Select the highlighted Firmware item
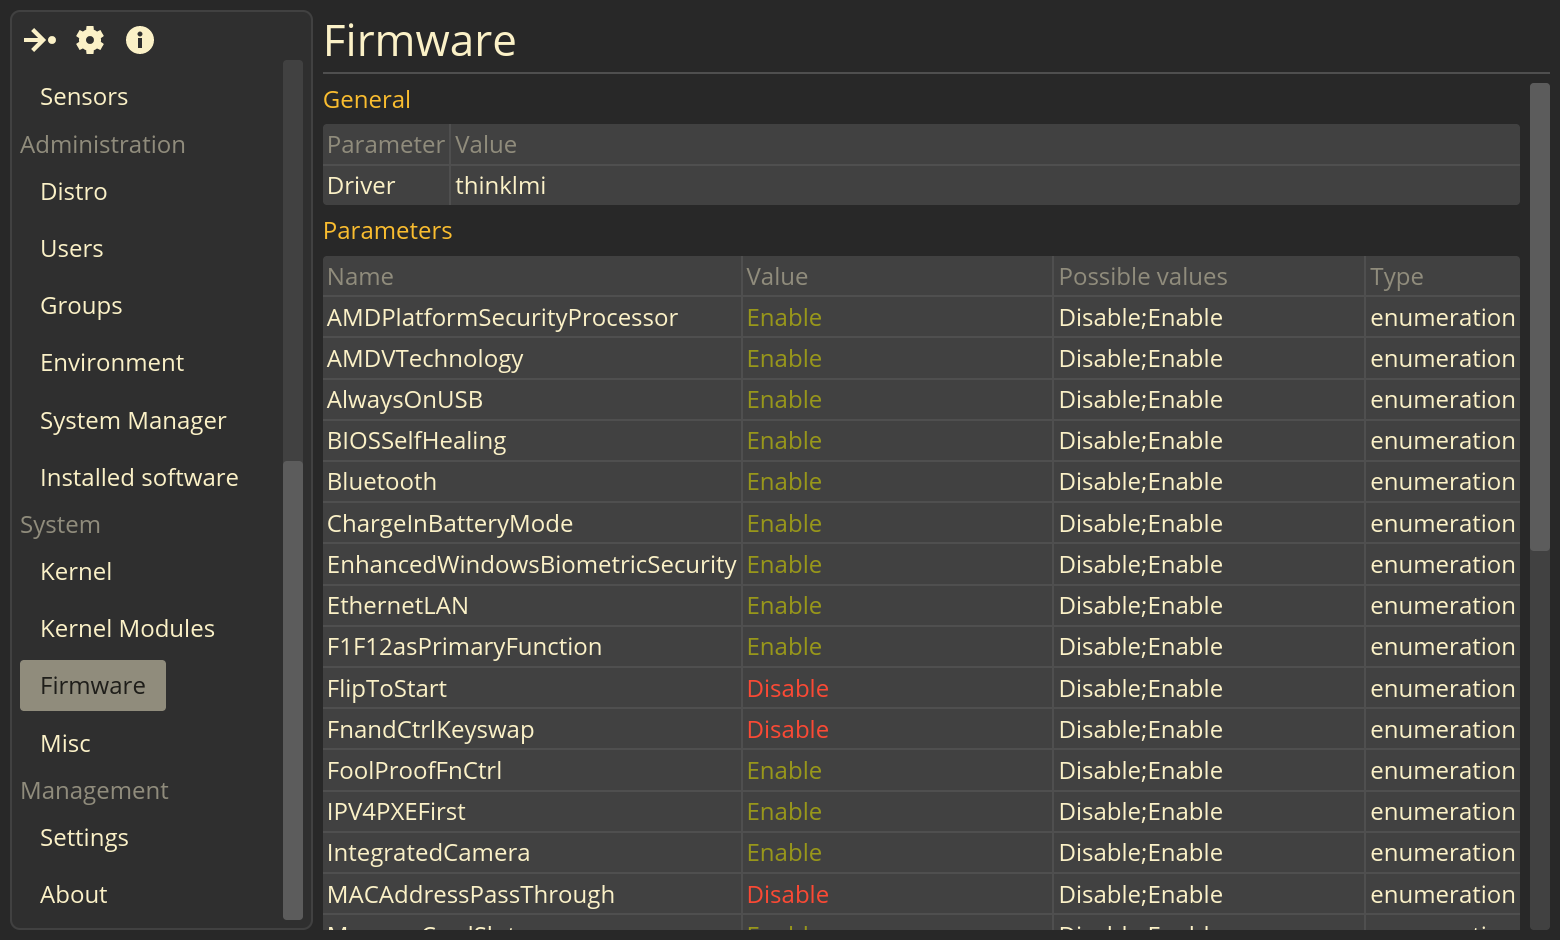Viewport: 1560px width, 940px height. 93,686
